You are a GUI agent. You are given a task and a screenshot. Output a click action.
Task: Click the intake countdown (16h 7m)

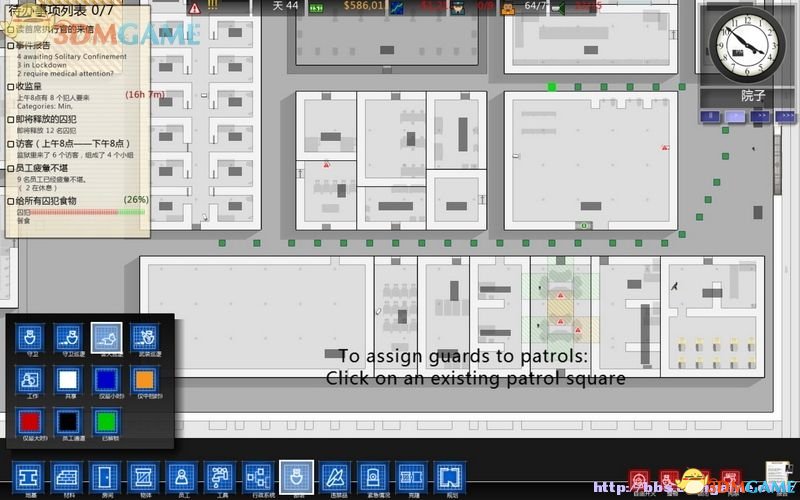[x=145, y=94]
